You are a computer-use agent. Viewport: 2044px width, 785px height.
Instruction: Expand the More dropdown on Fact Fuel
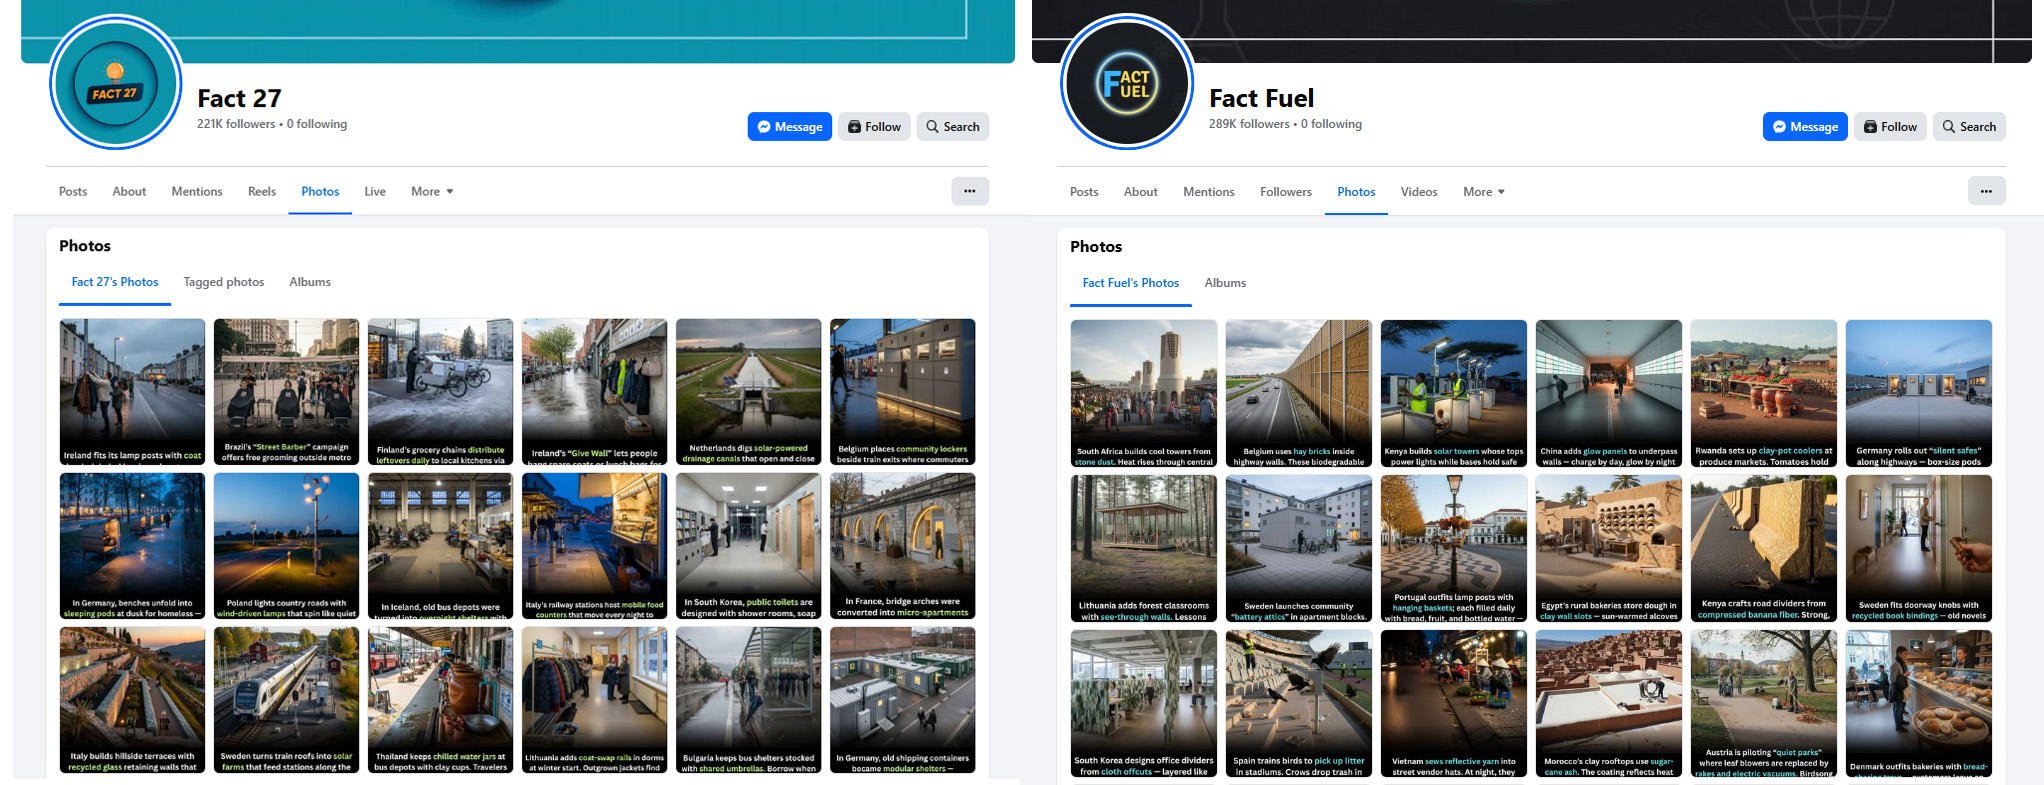pyautogui.click(x=1483, y=192)
